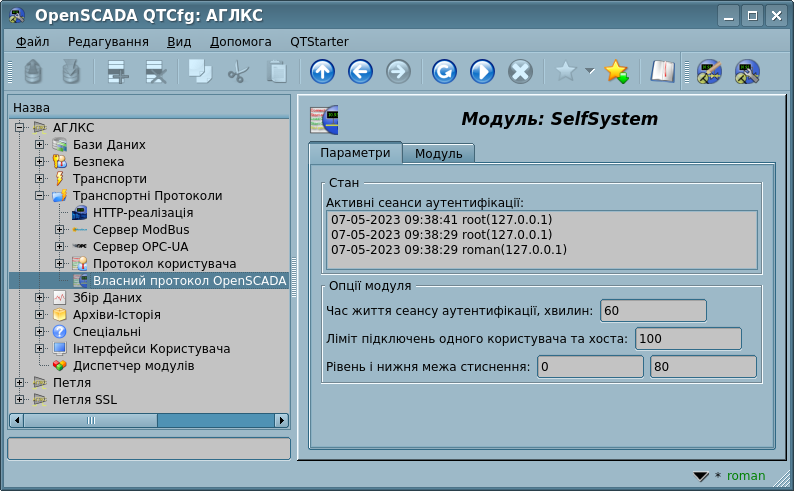The height and width of the screenshot is (491, 794).
Task: Select Сервер OPC-UA in the tree
Action: pyautogui.click(x=140, y=247)
